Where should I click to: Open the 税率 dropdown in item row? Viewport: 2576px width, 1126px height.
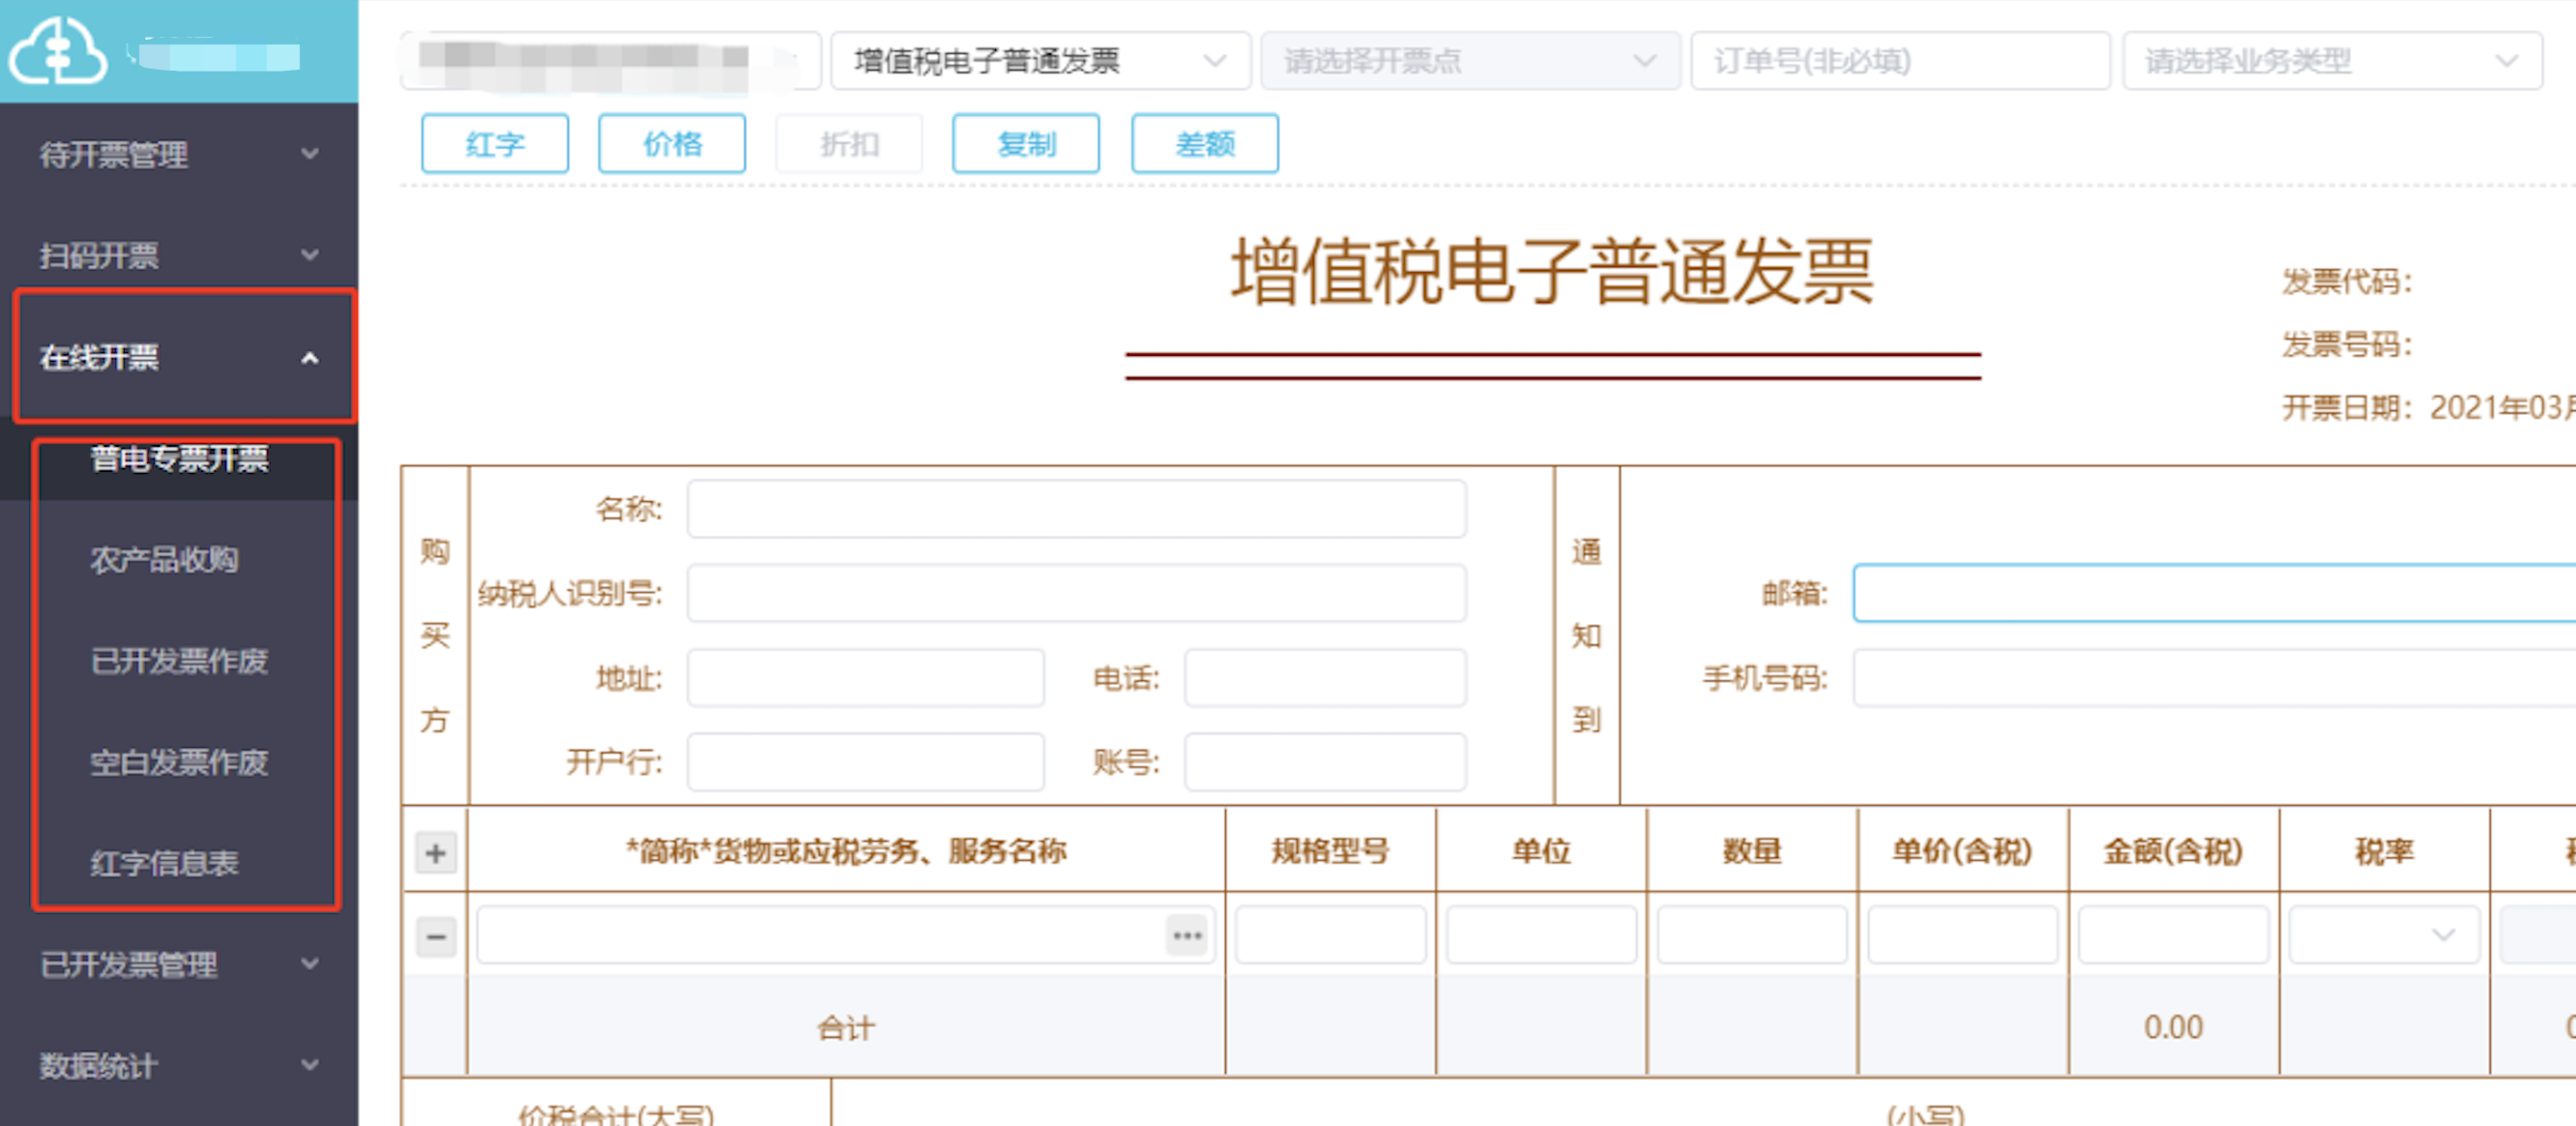click(2384, 935)
